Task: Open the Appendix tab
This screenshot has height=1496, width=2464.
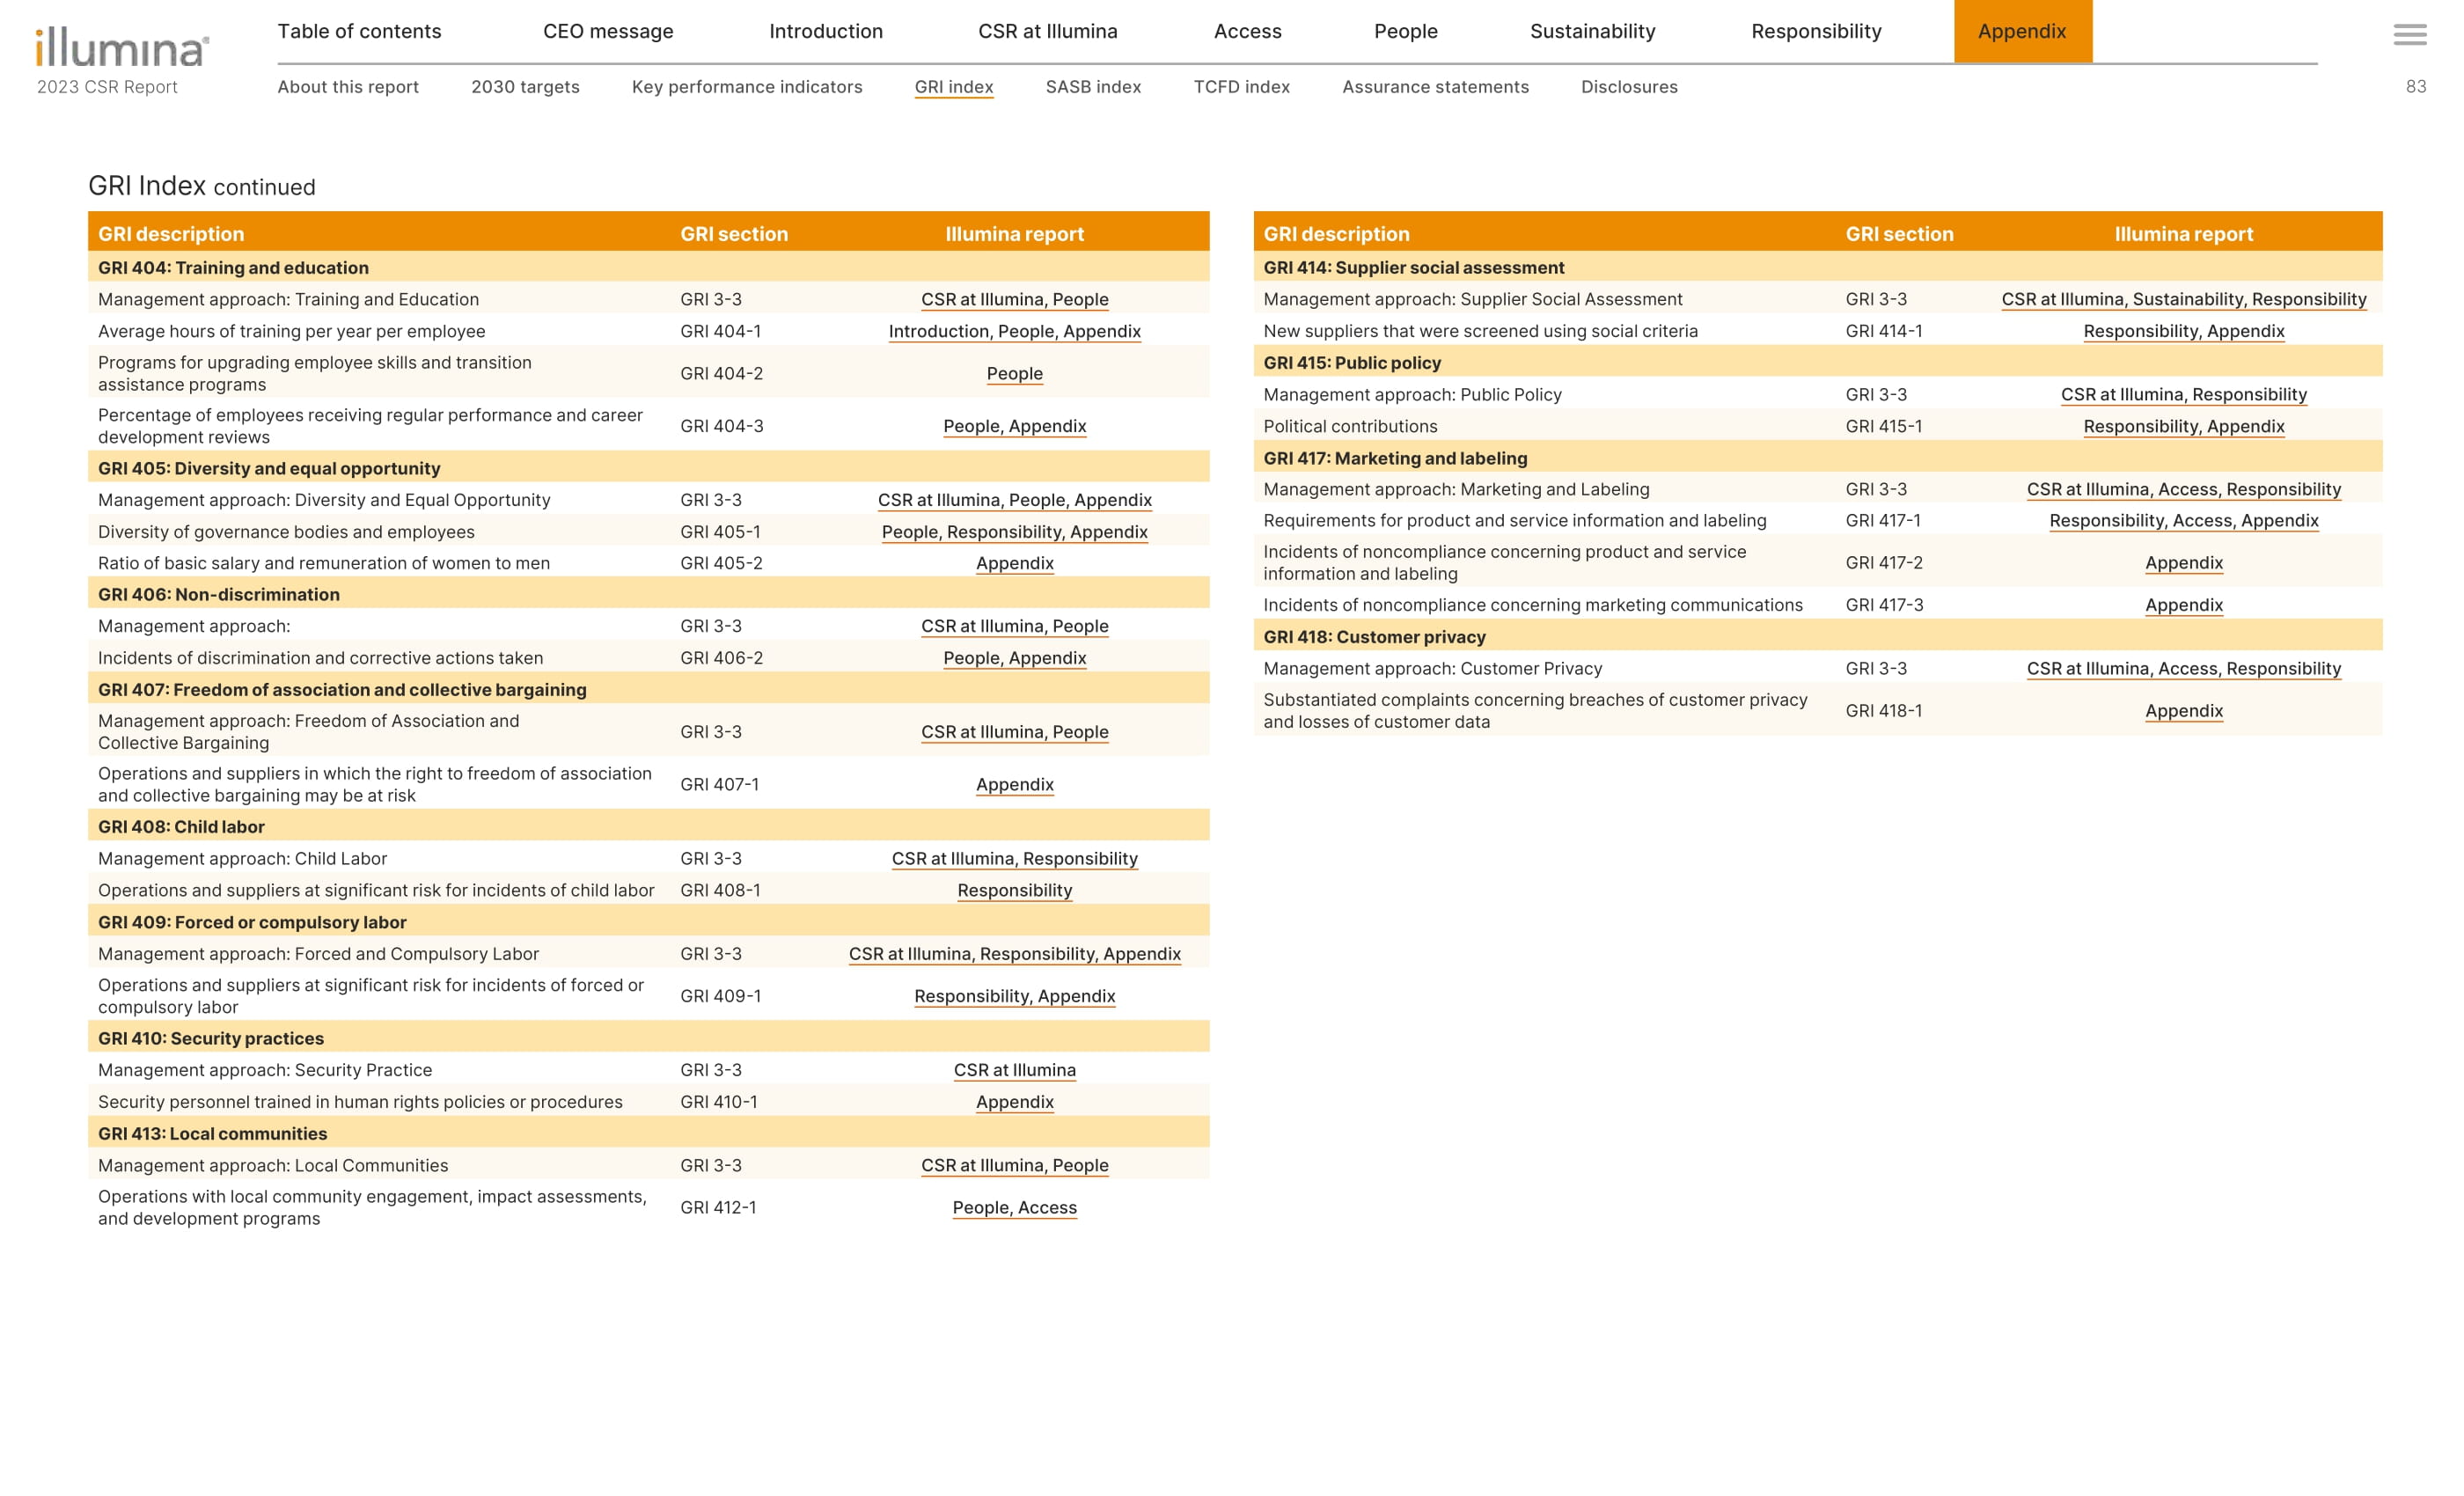Action: pos(2021,31)
